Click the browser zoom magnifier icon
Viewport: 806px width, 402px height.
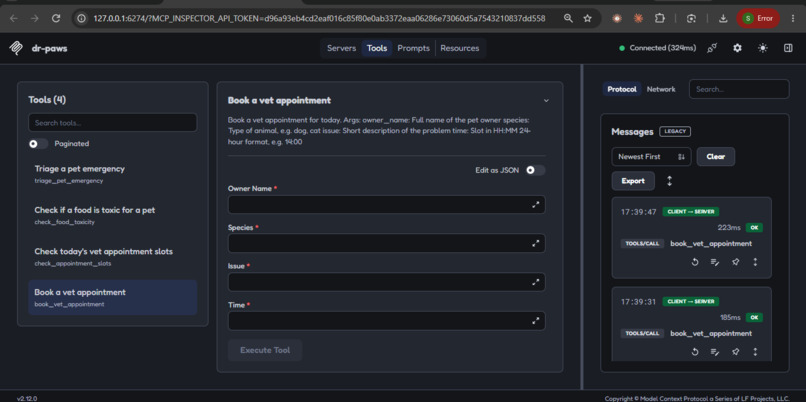click(568, 19)
